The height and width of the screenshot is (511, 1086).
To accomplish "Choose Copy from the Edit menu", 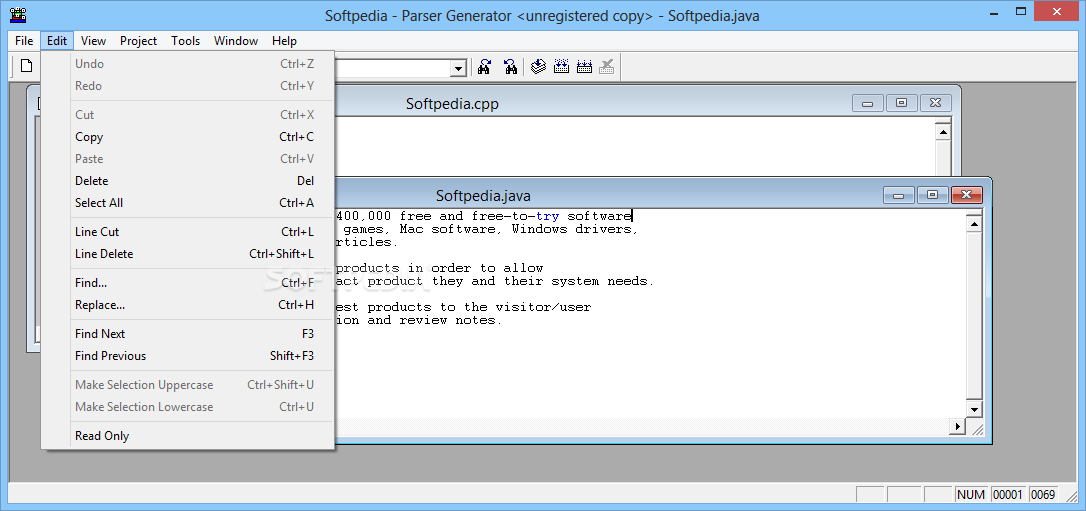I will (188, 137).
